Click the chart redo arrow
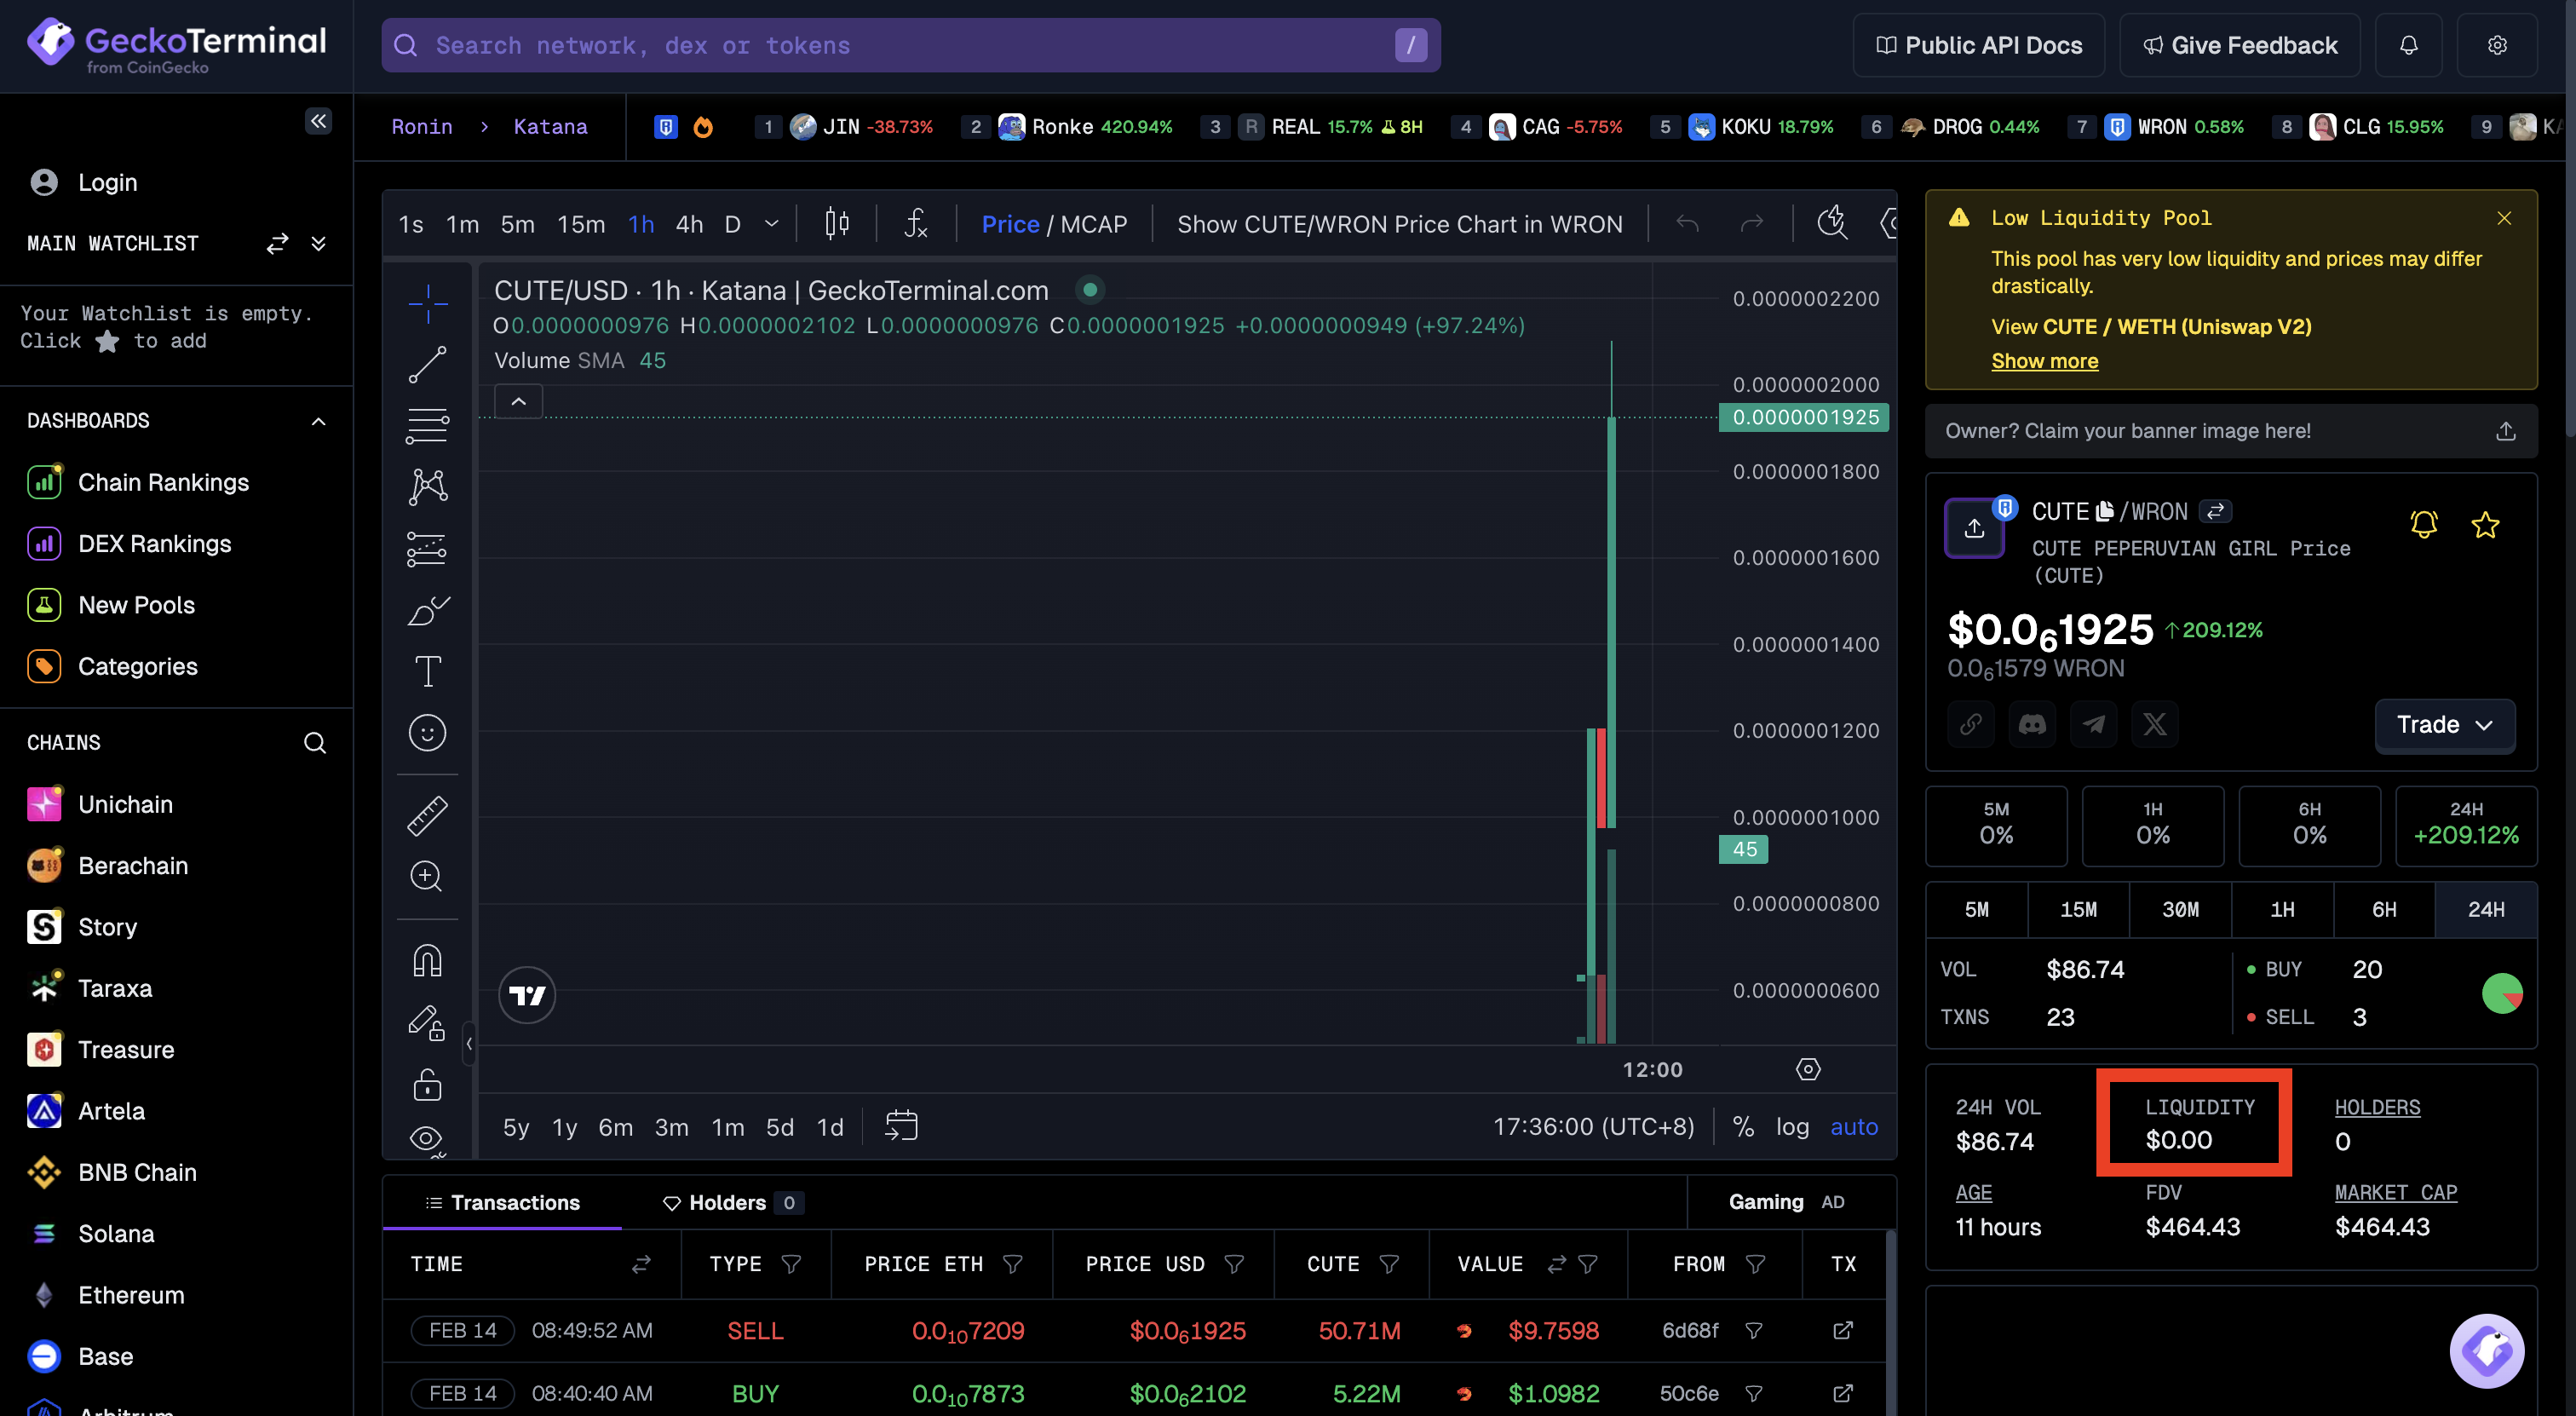 pos(1751,224)
